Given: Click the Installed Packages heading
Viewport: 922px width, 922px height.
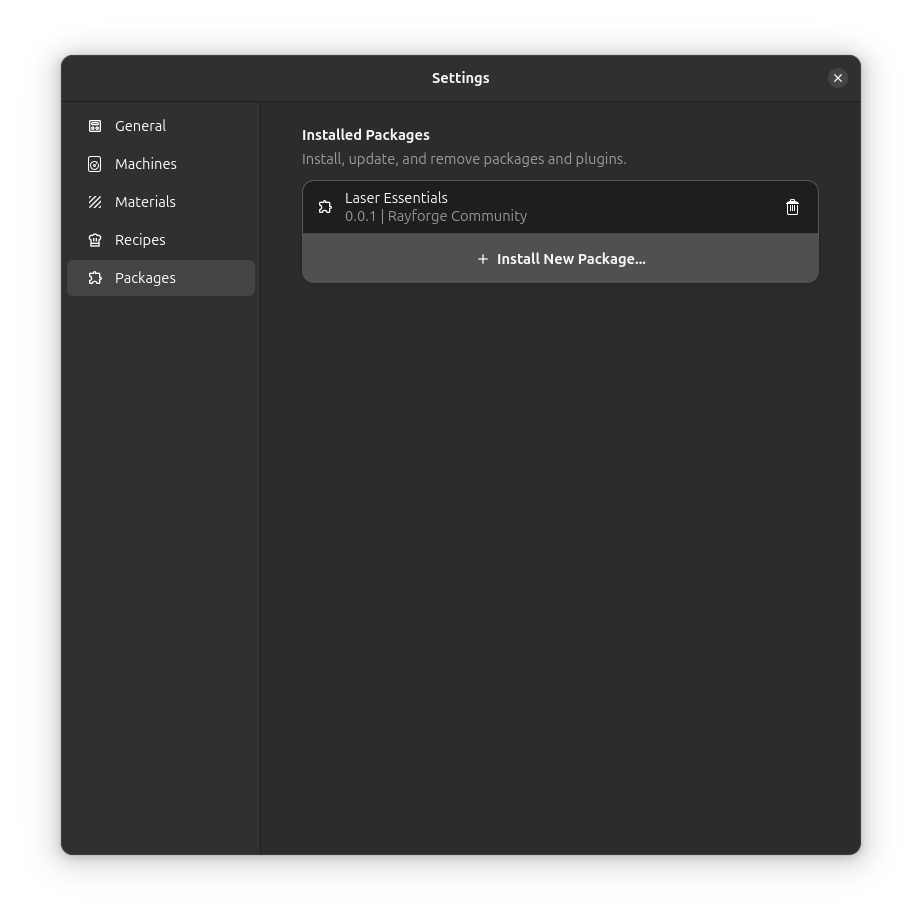Looking at the screenshot, I should pyautogui.click(x=366, y=135).
